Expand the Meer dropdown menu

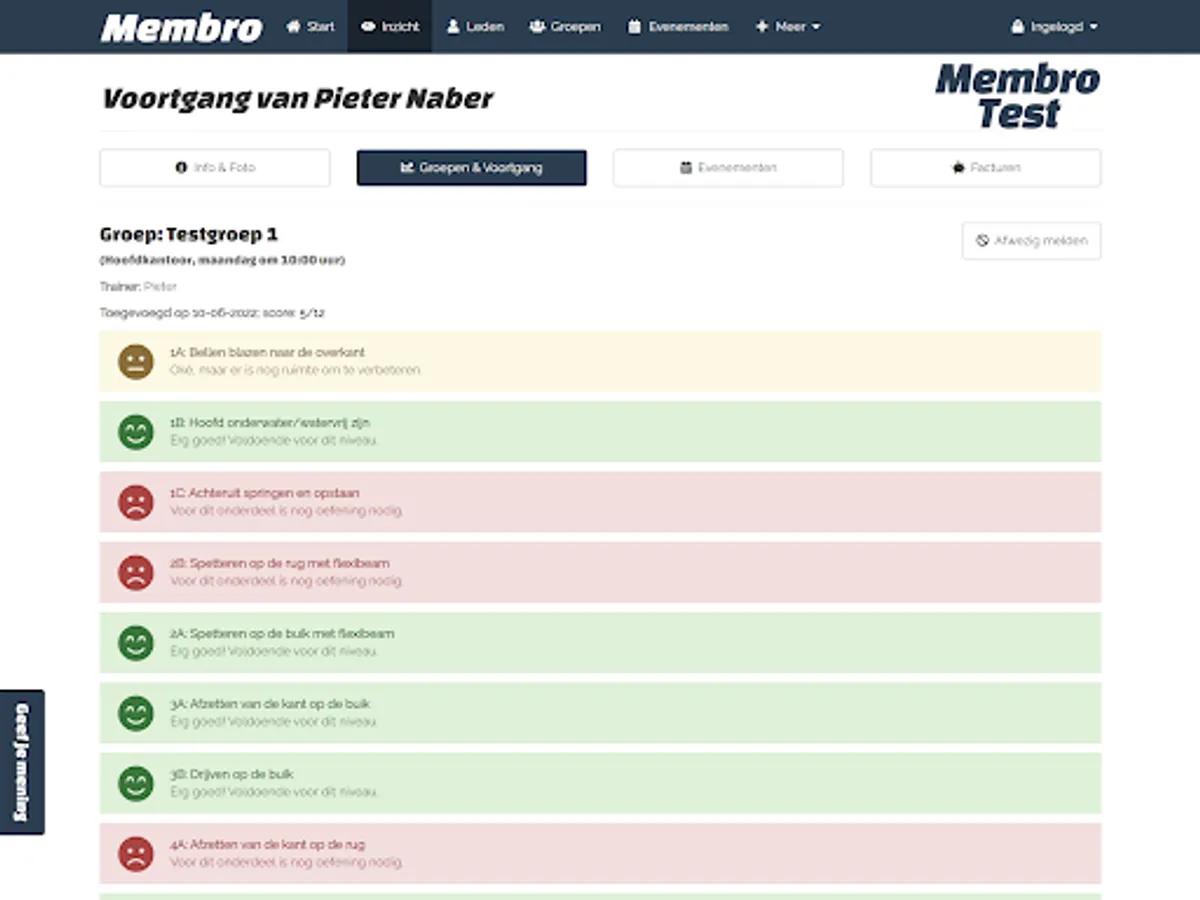pos(788,27)
